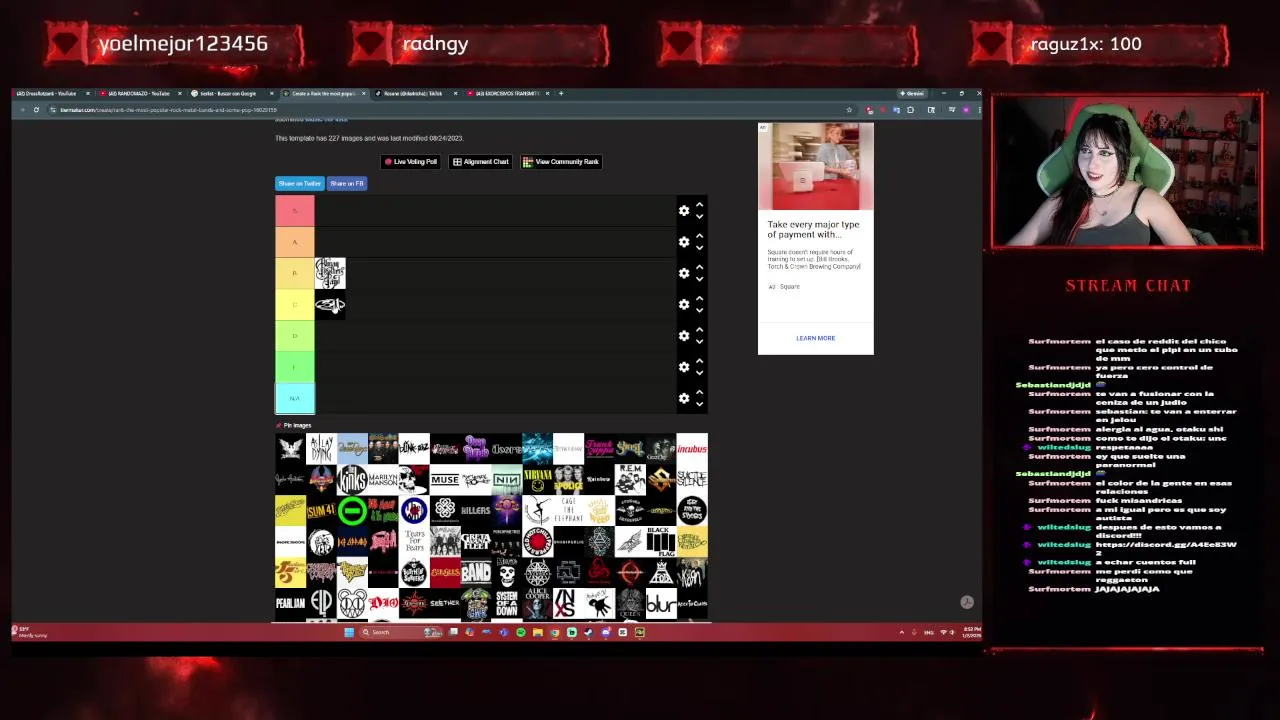Open settings gear for the D tier row

point(684,336)
